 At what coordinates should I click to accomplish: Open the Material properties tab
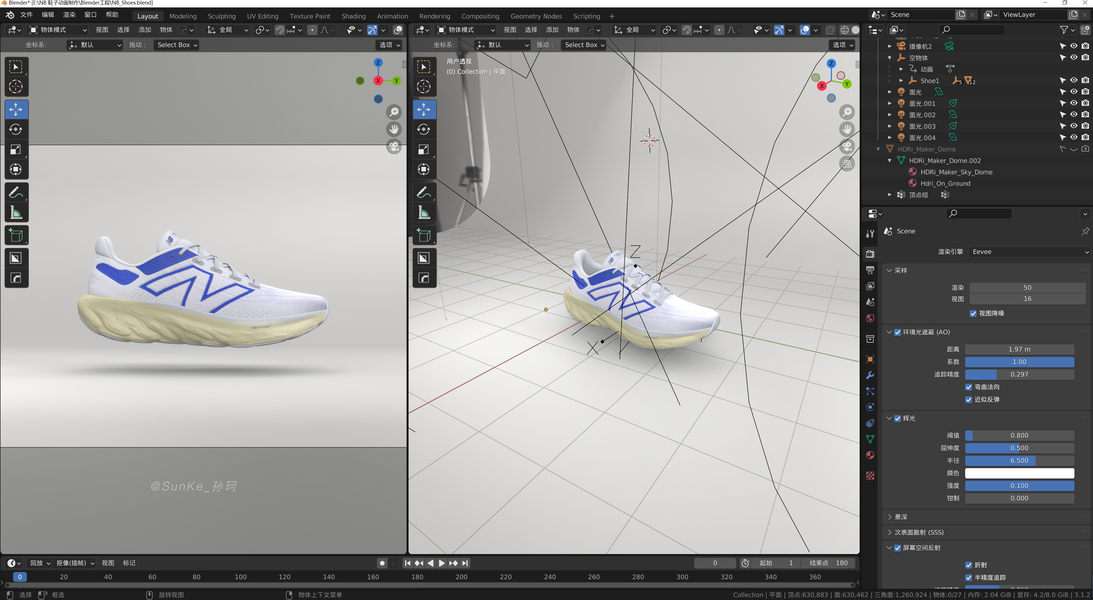870,455
